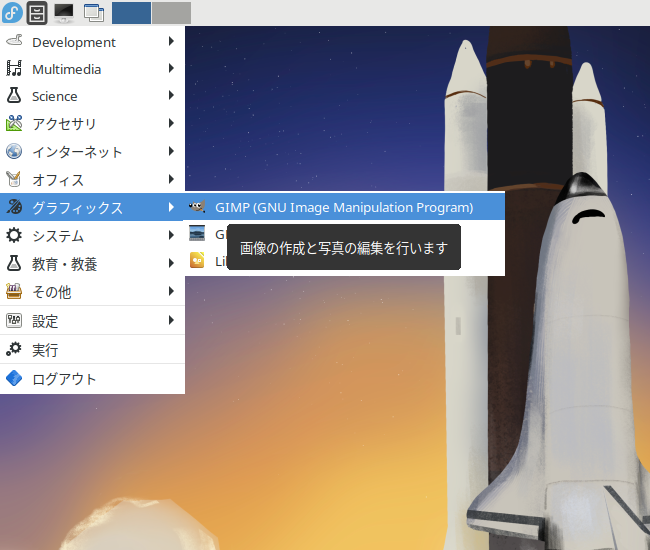Click the 教育・教養 flask icon

14,263
